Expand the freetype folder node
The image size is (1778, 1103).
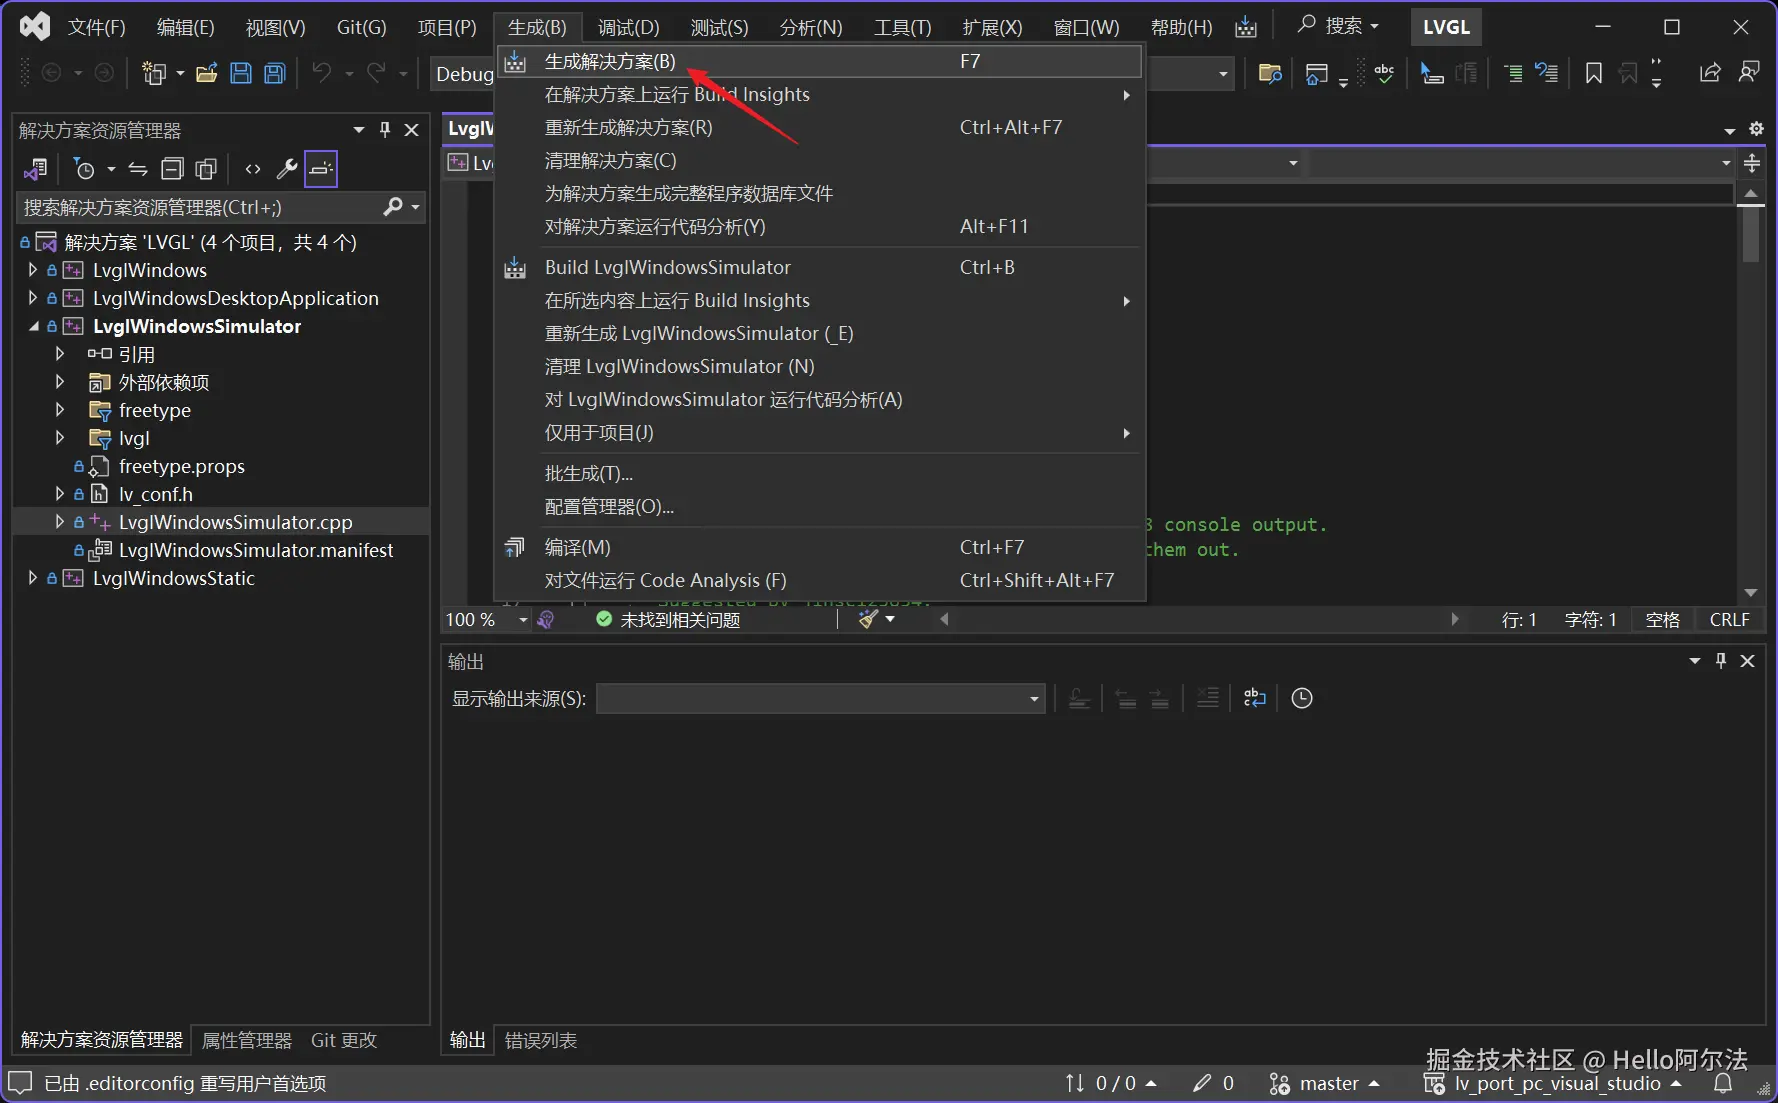pos(60,410)
